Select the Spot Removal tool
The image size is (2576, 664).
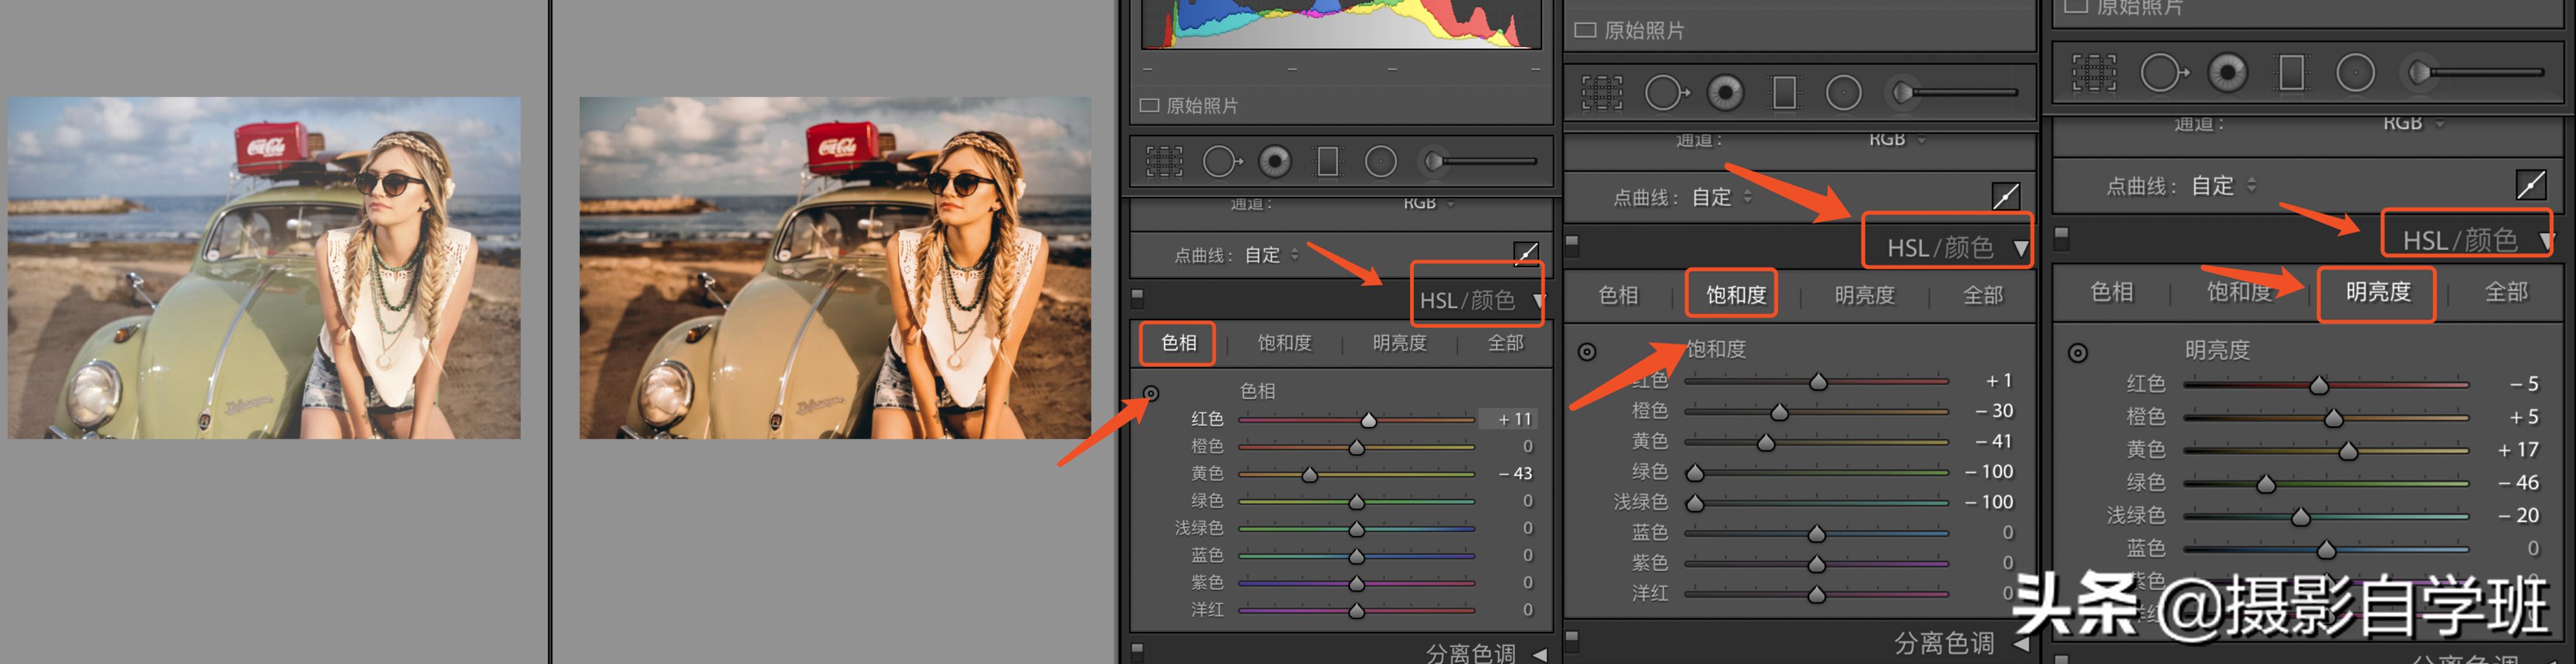[x=1222, y=160]
